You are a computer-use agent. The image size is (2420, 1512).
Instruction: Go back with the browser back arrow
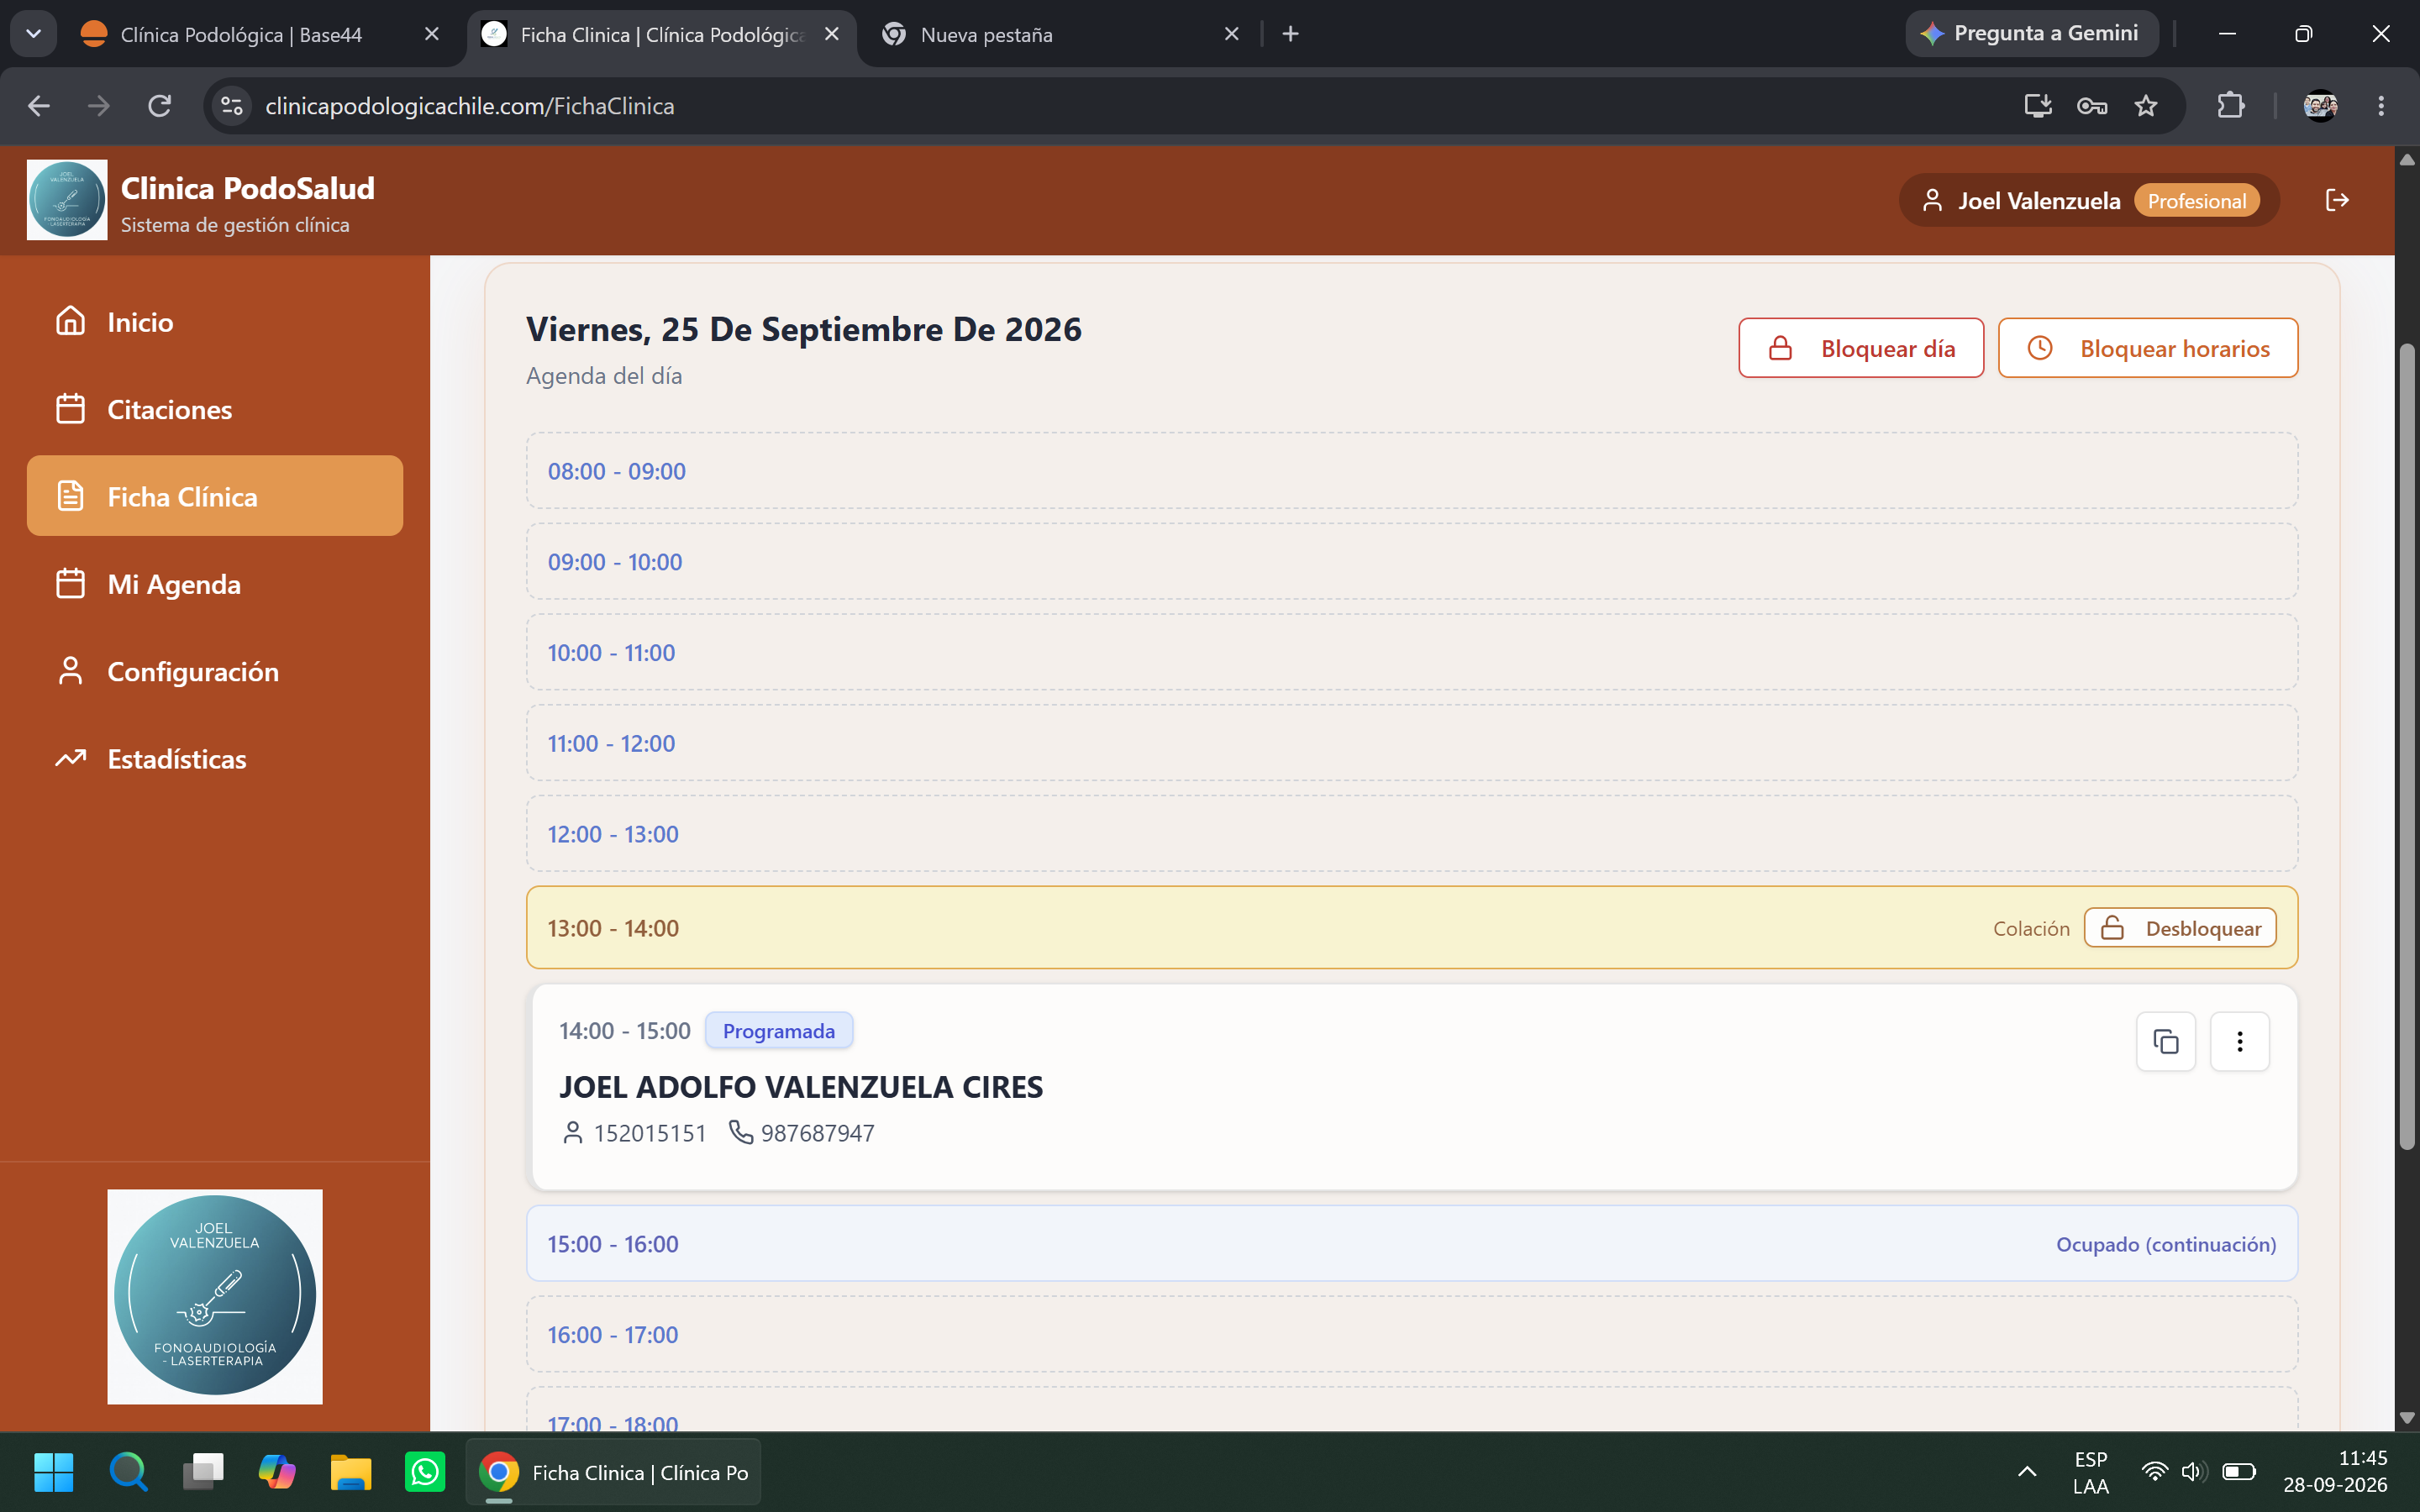click(x=39, y=106)
